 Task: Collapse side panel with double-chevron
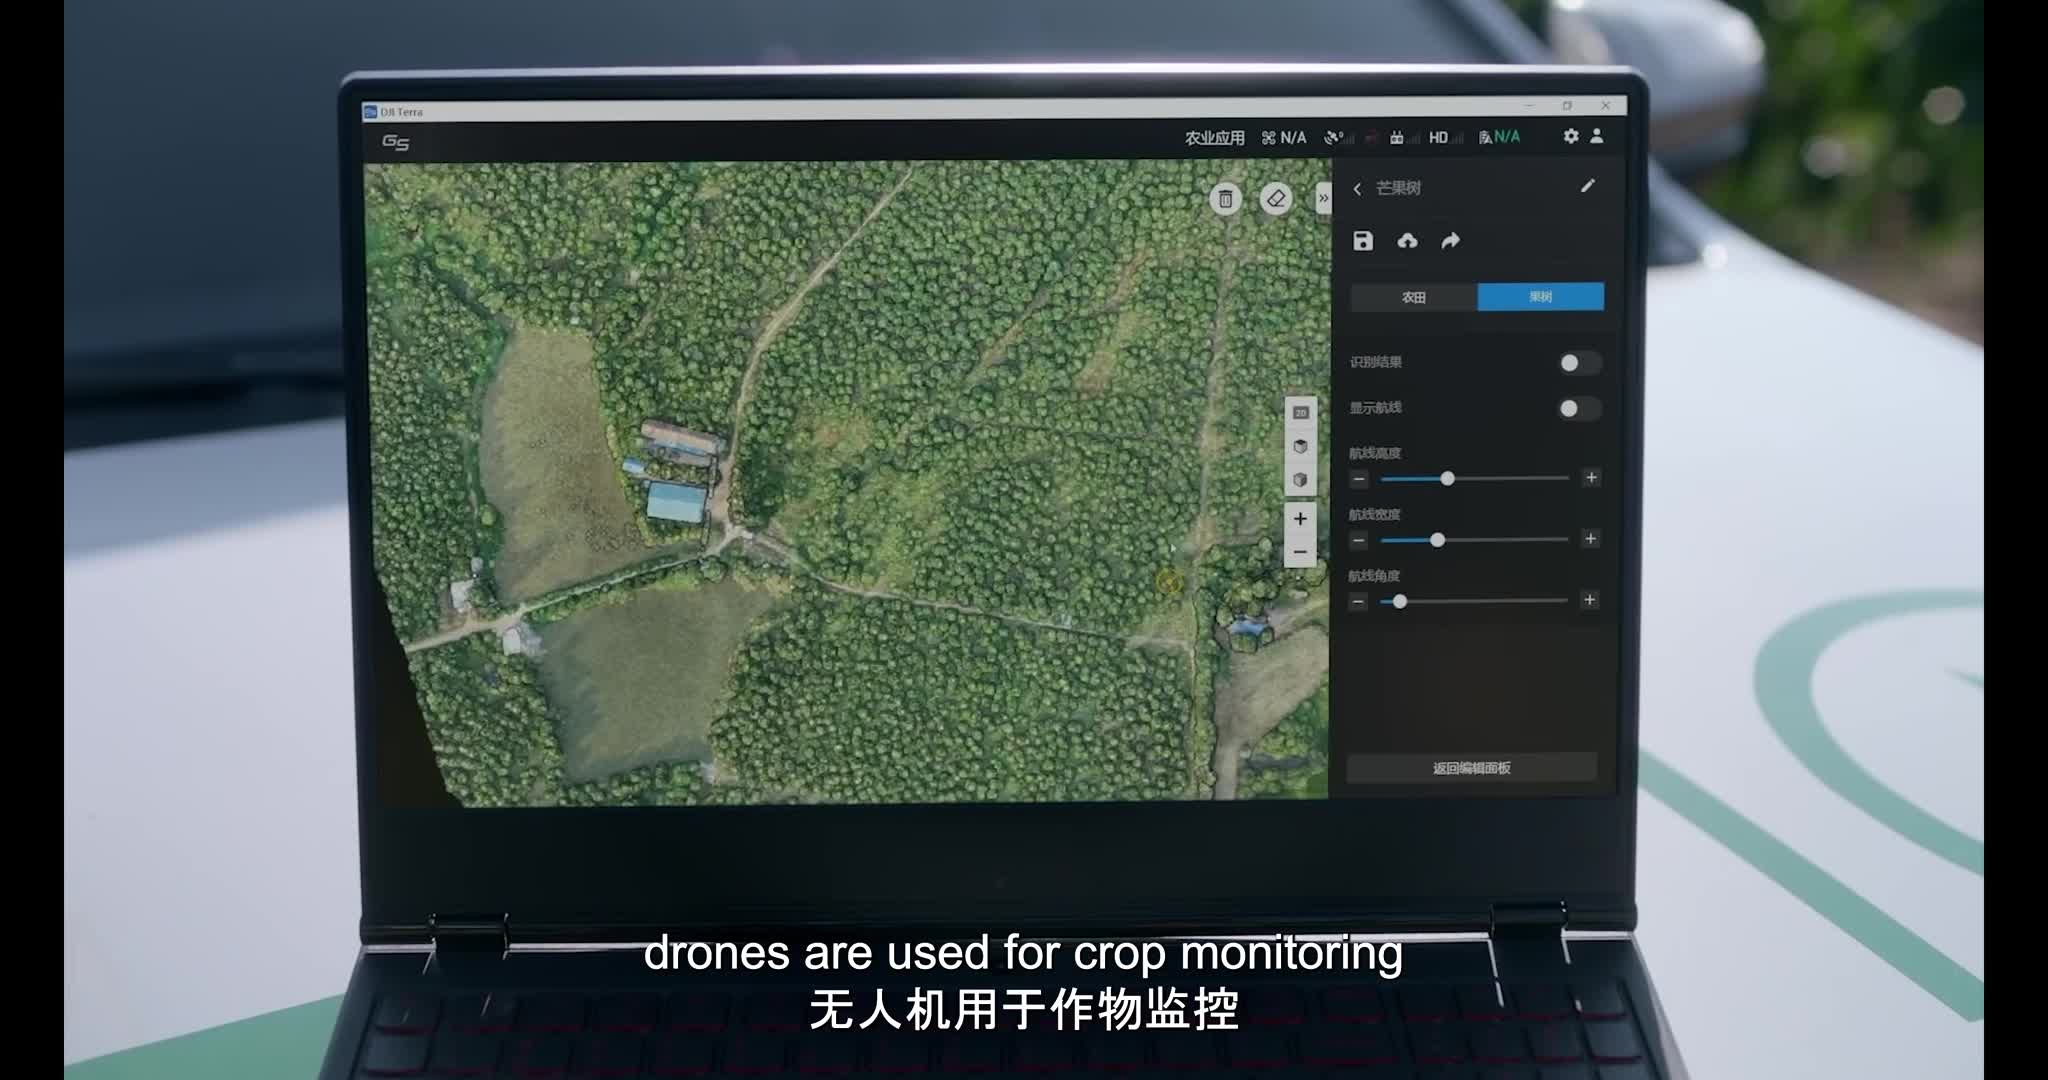[x=1323, y=199]
